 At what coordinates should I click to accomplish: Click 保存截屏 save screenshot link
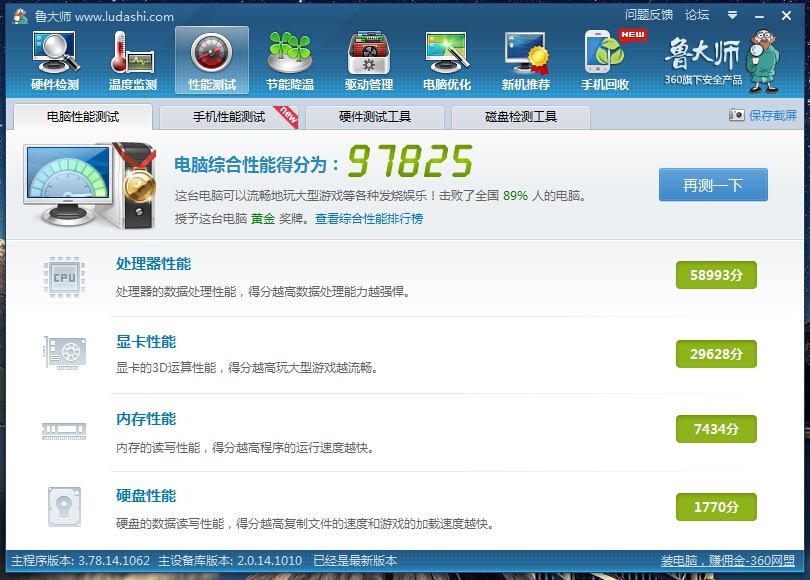(773, 115)
